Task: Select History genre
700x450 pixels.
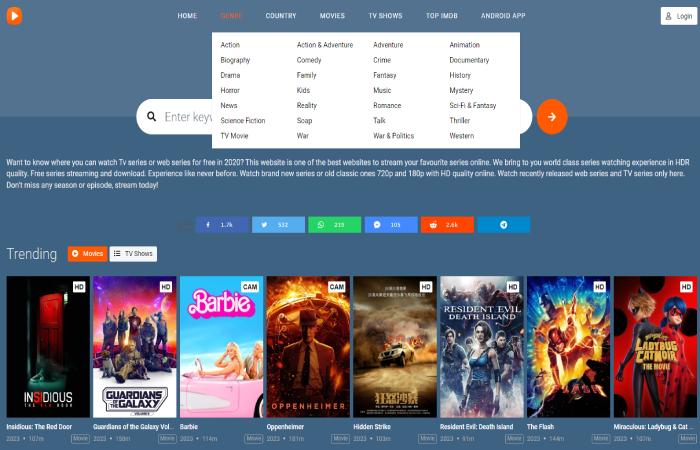Action: pyautogui.click(x=460, y=75)
